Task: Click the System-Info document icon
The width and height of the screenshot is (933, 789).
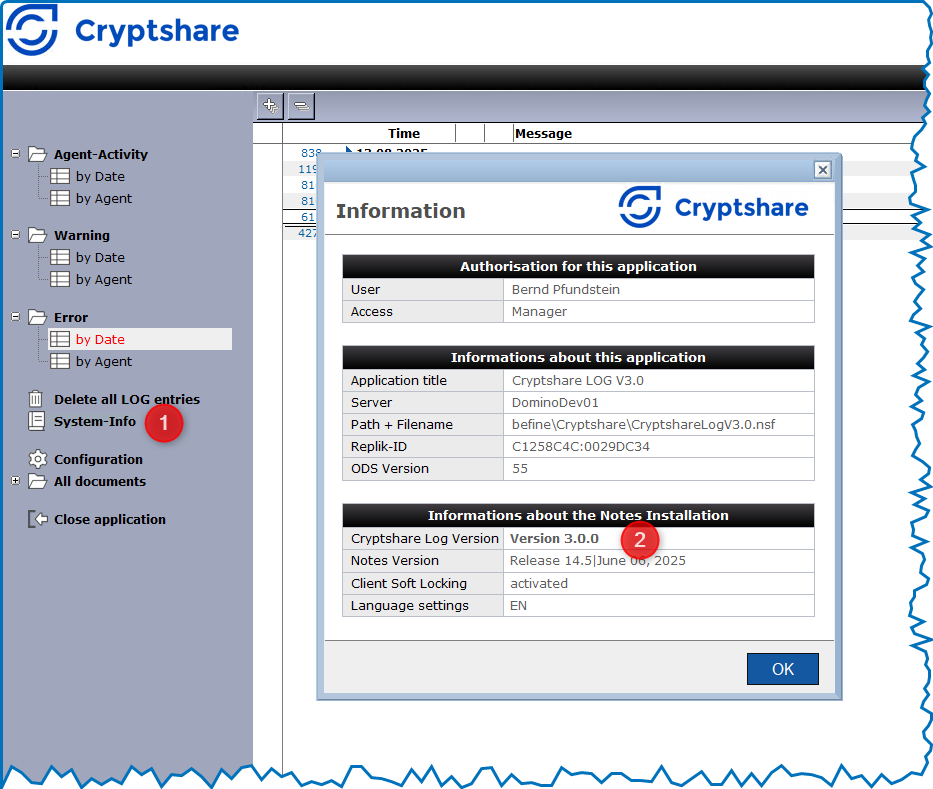Action: point(37,421)
